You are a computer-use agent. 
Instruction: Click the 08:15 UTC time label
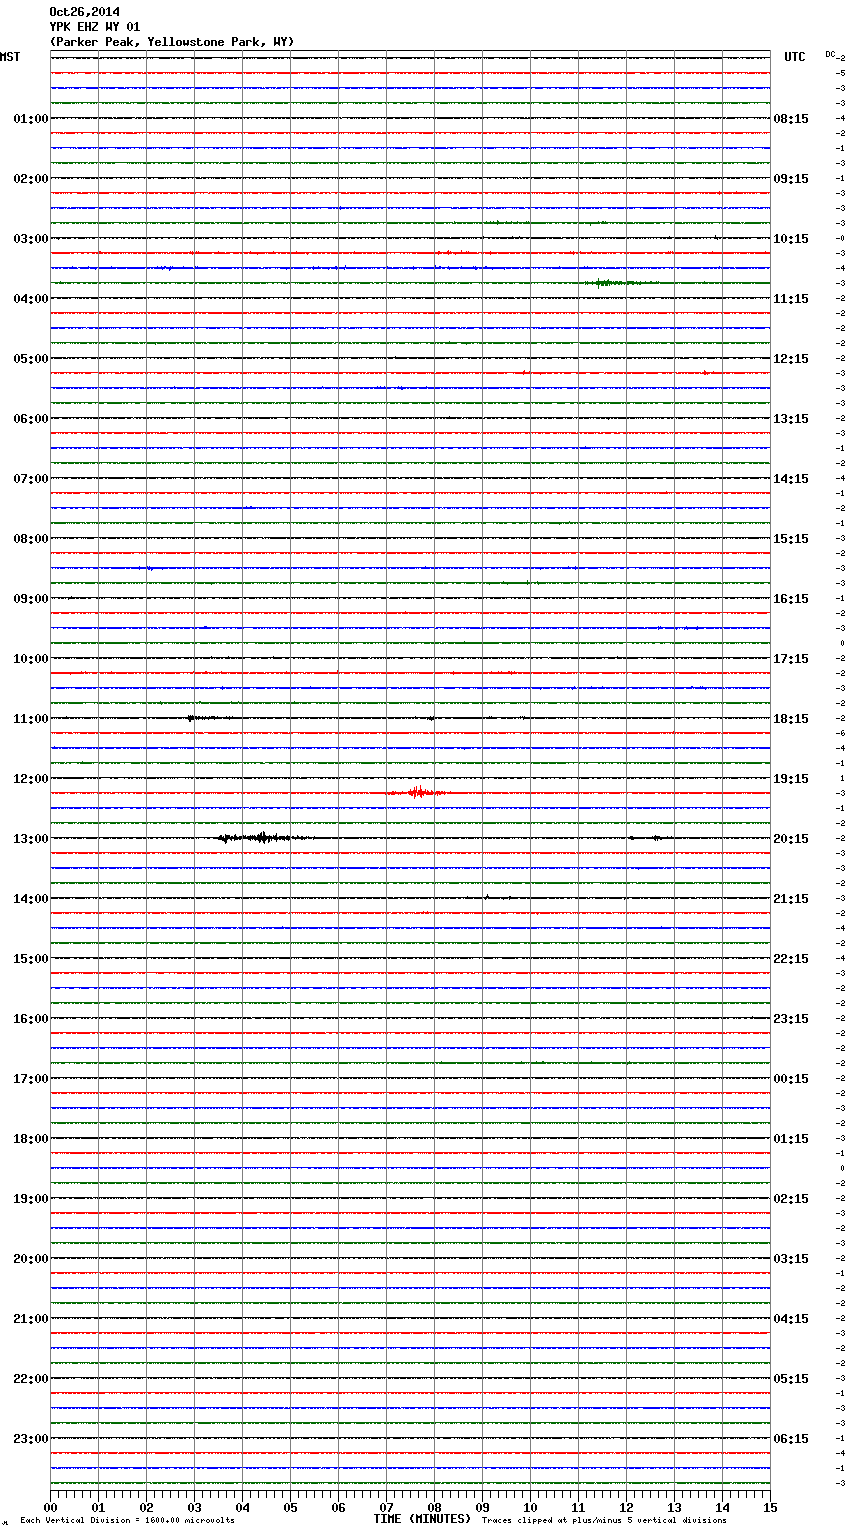click(x=791, y=119)
